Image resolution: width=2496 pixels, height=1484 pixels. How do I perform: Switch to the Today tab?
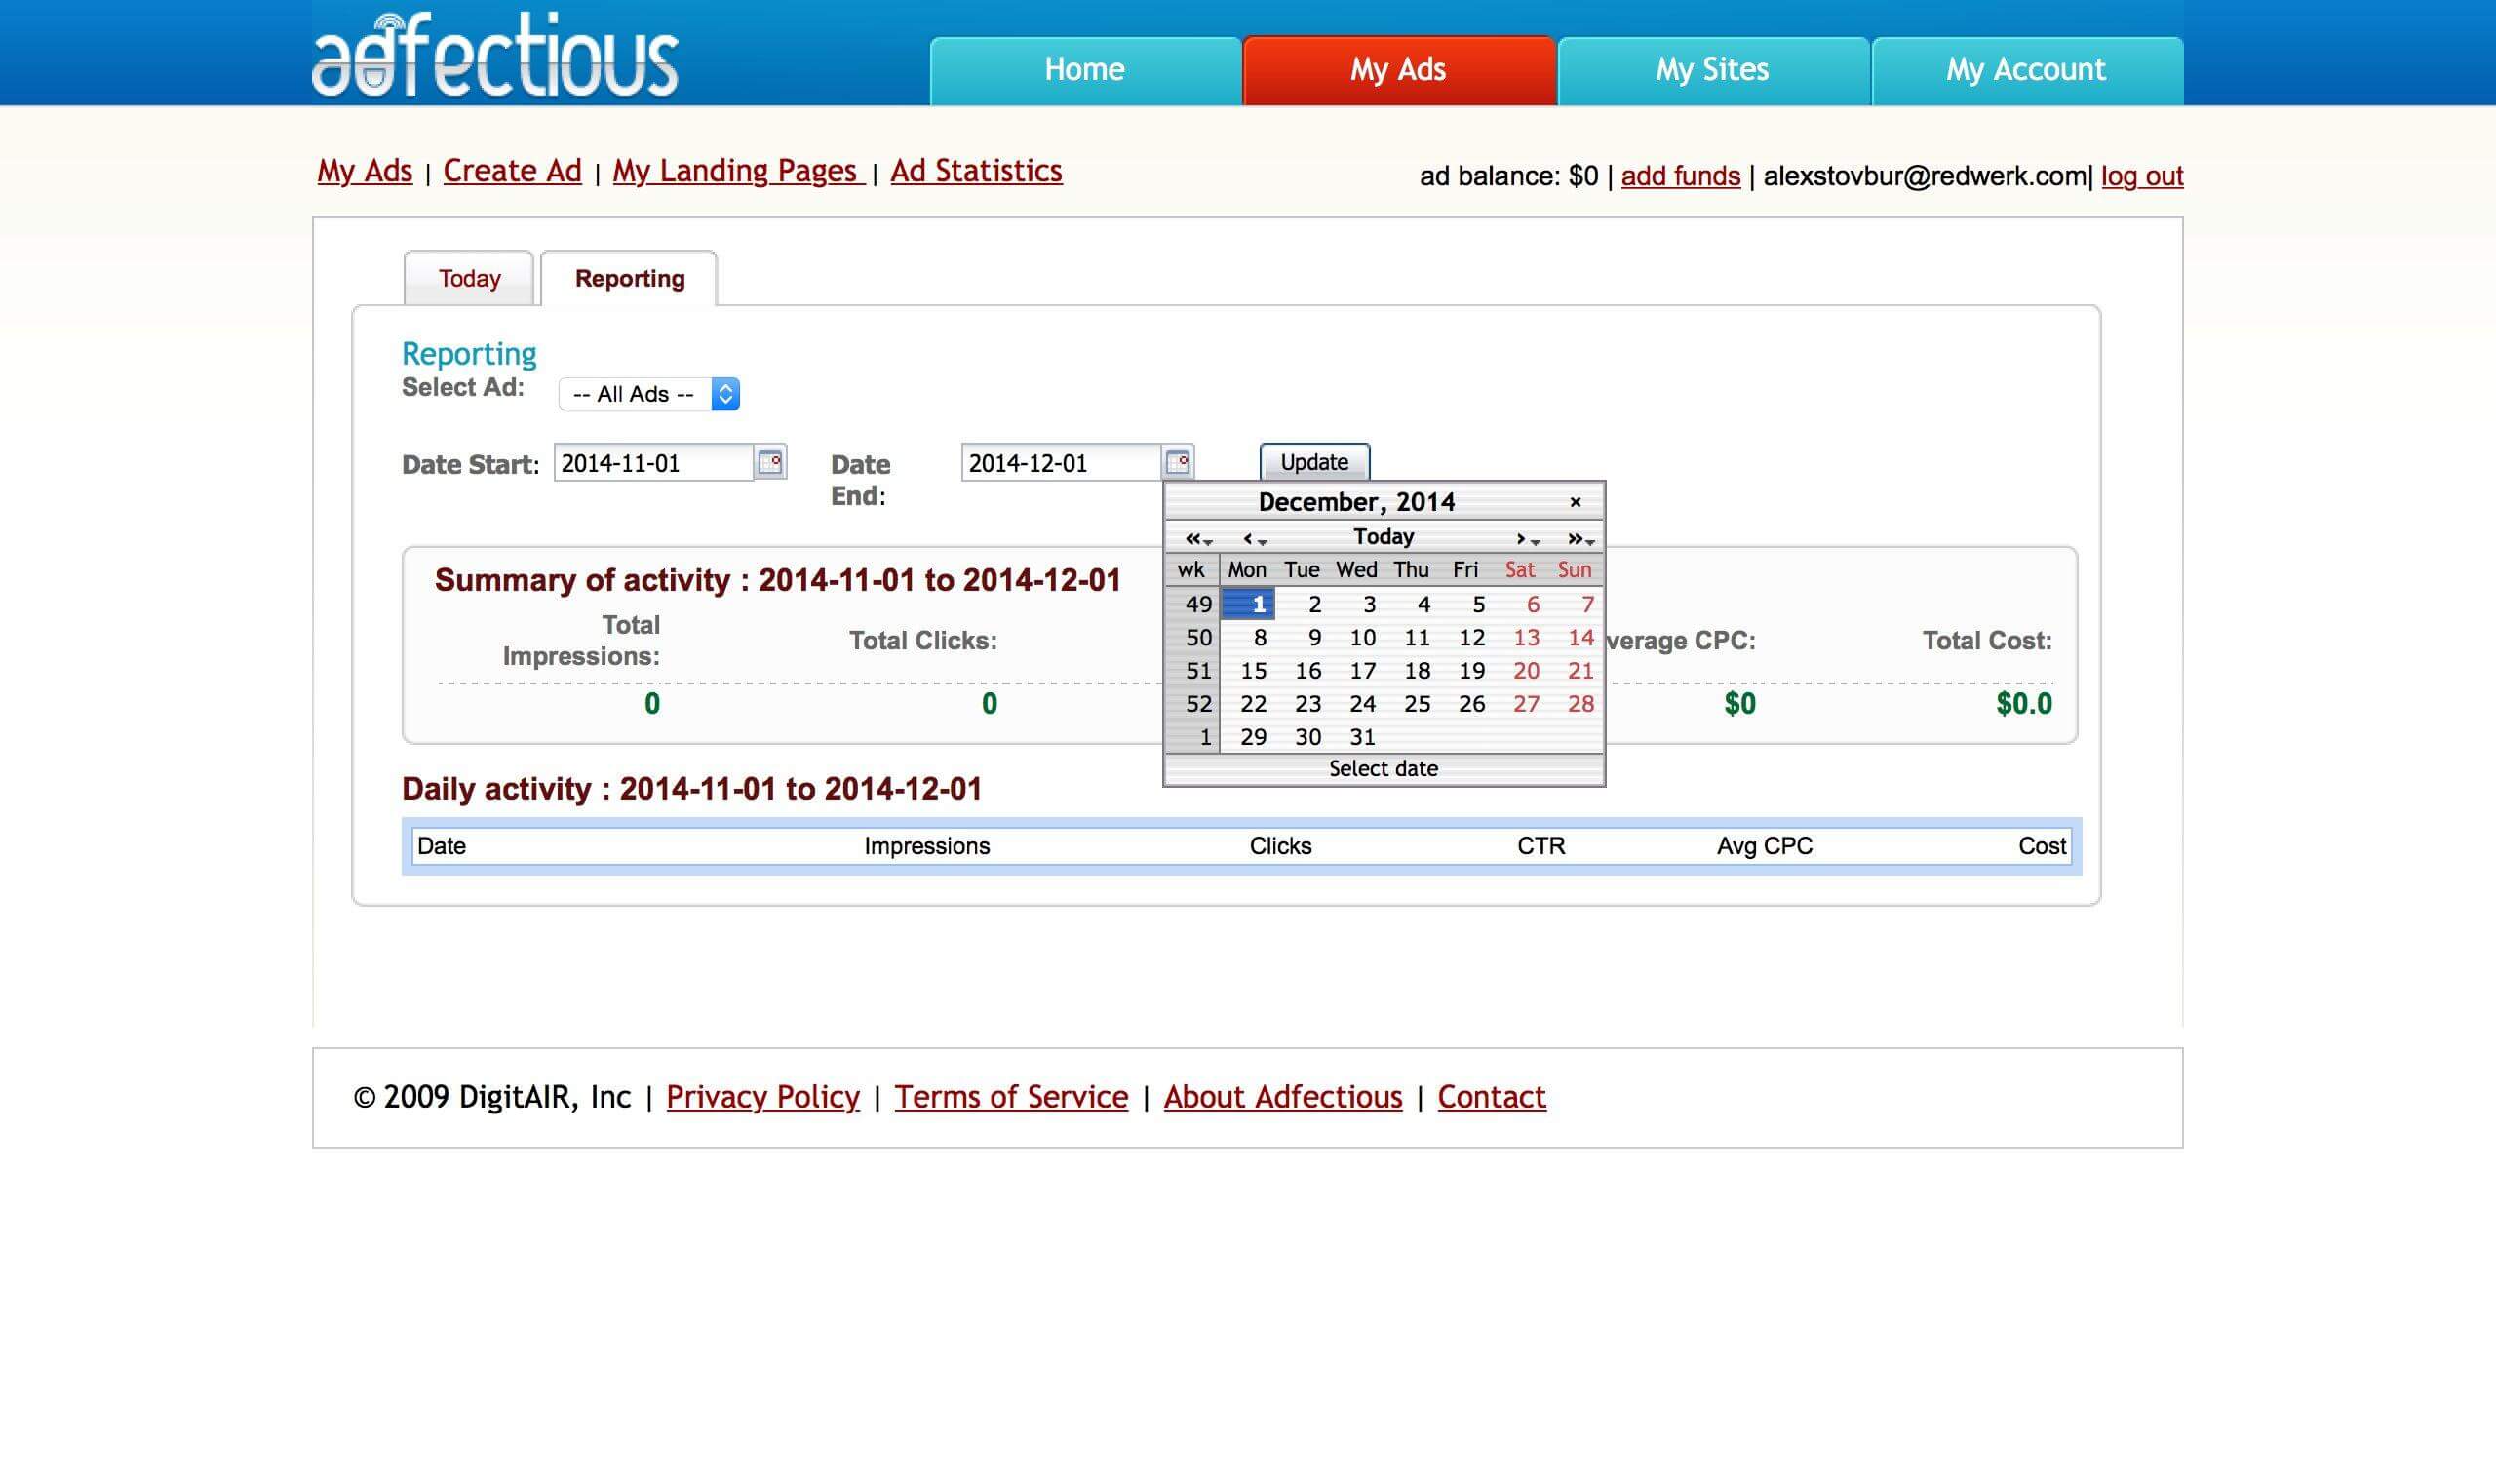pyautogui.click(x=469, y=278)
